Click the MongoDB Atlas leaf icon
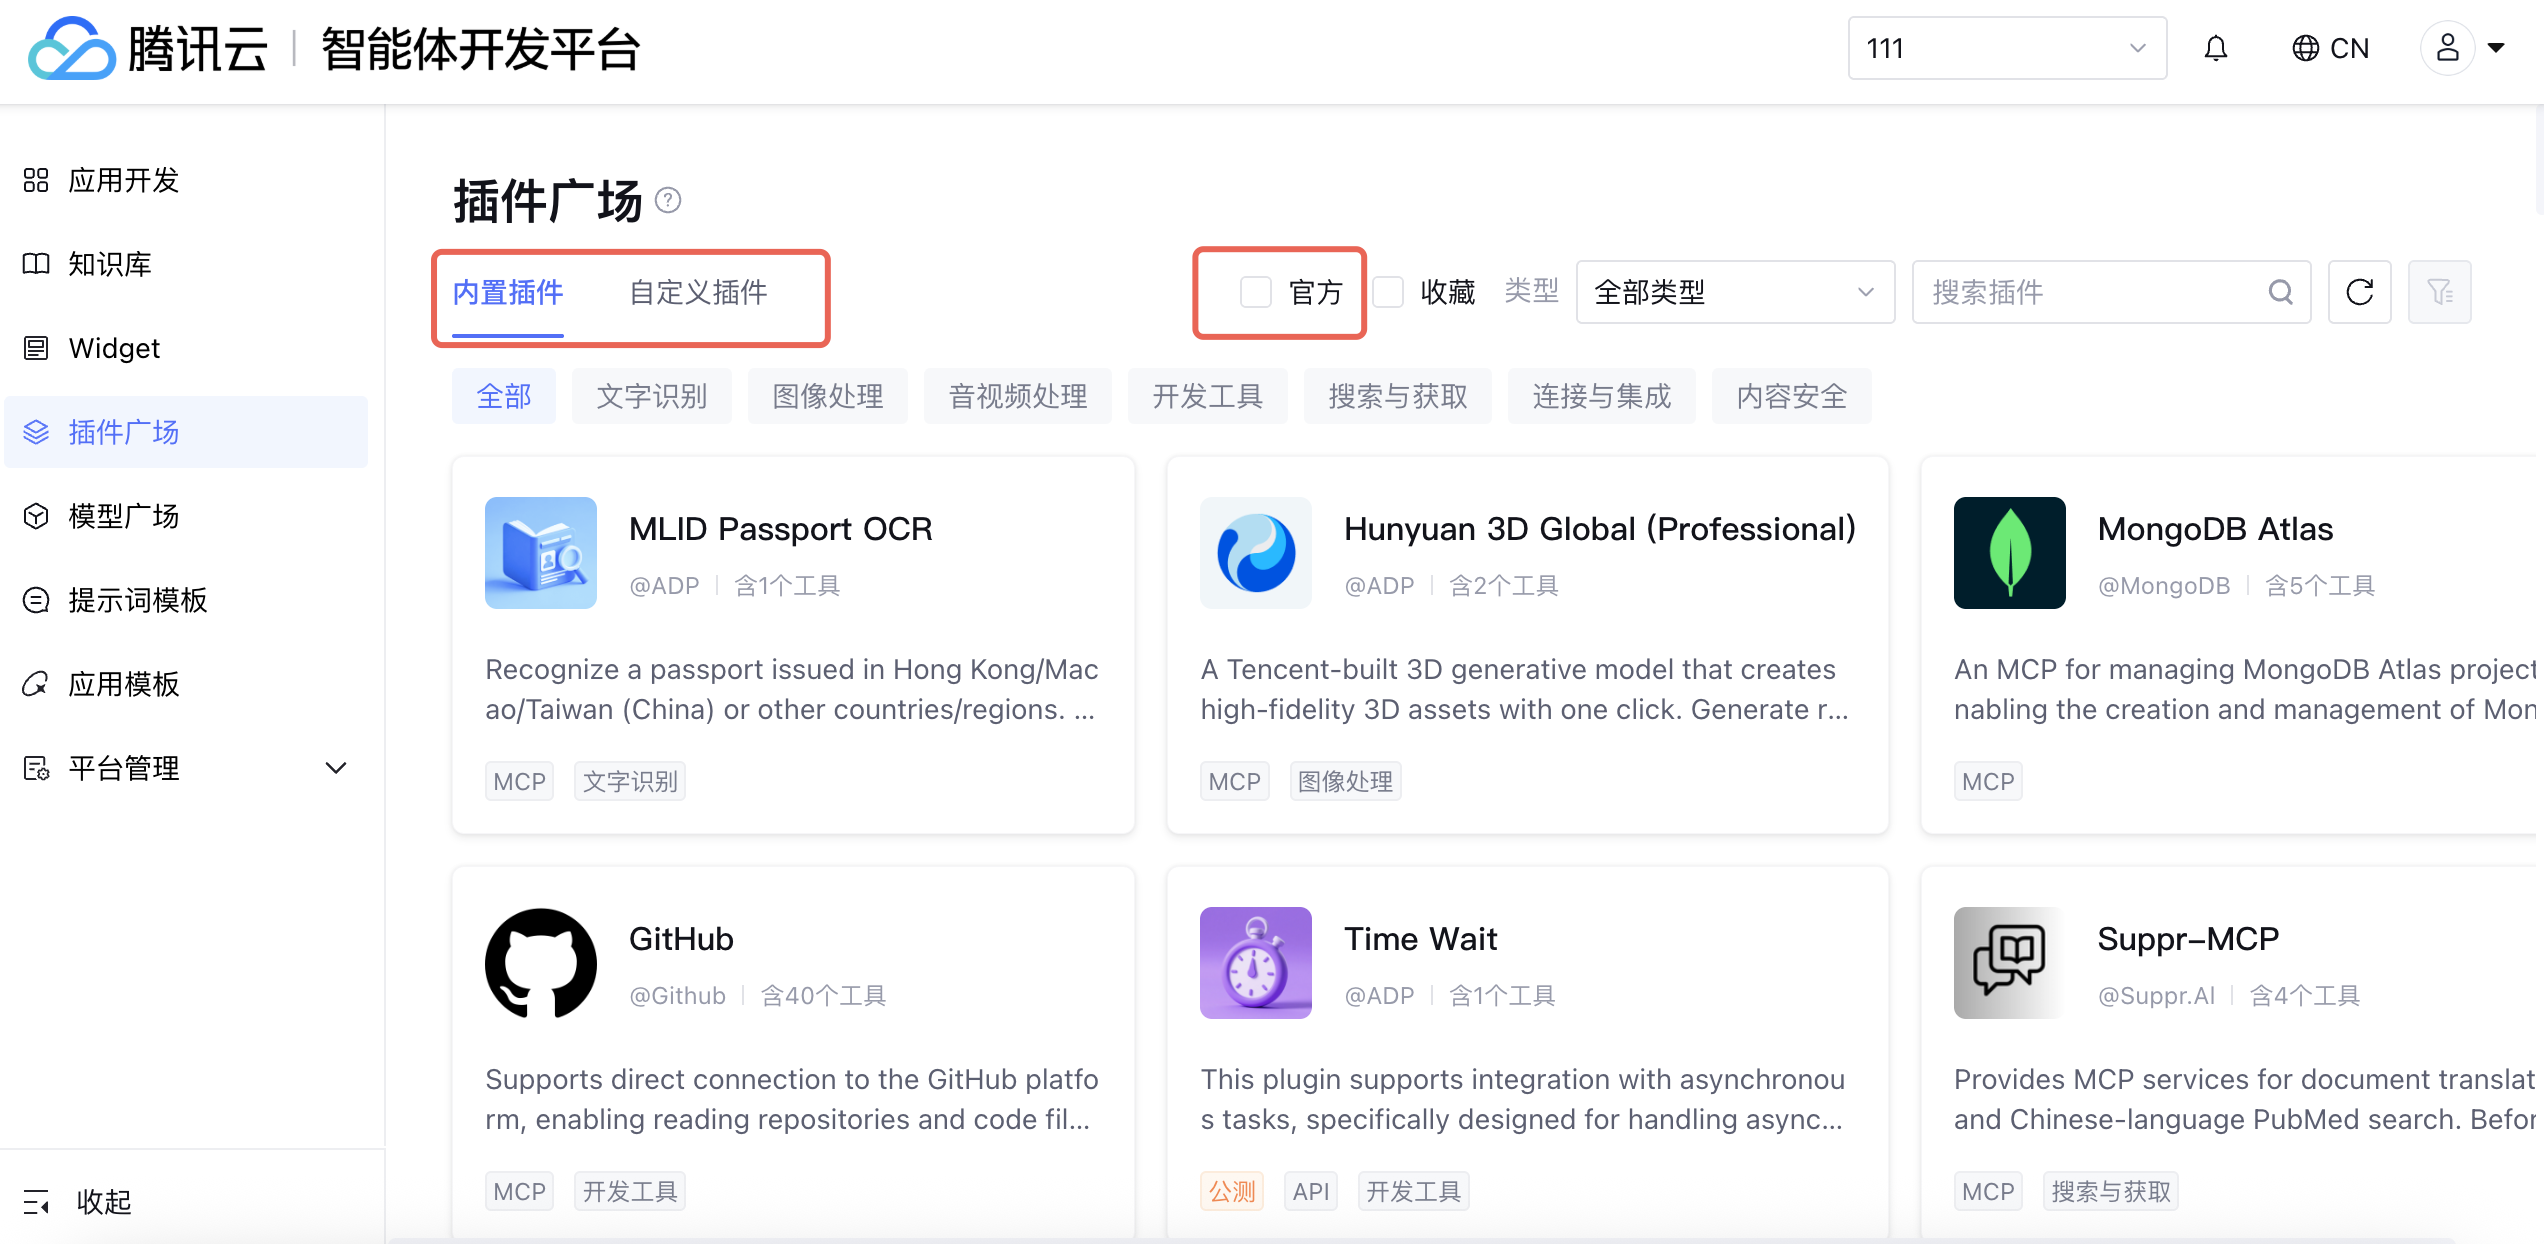The image size is (2544, 1244). pos(2009,552)
